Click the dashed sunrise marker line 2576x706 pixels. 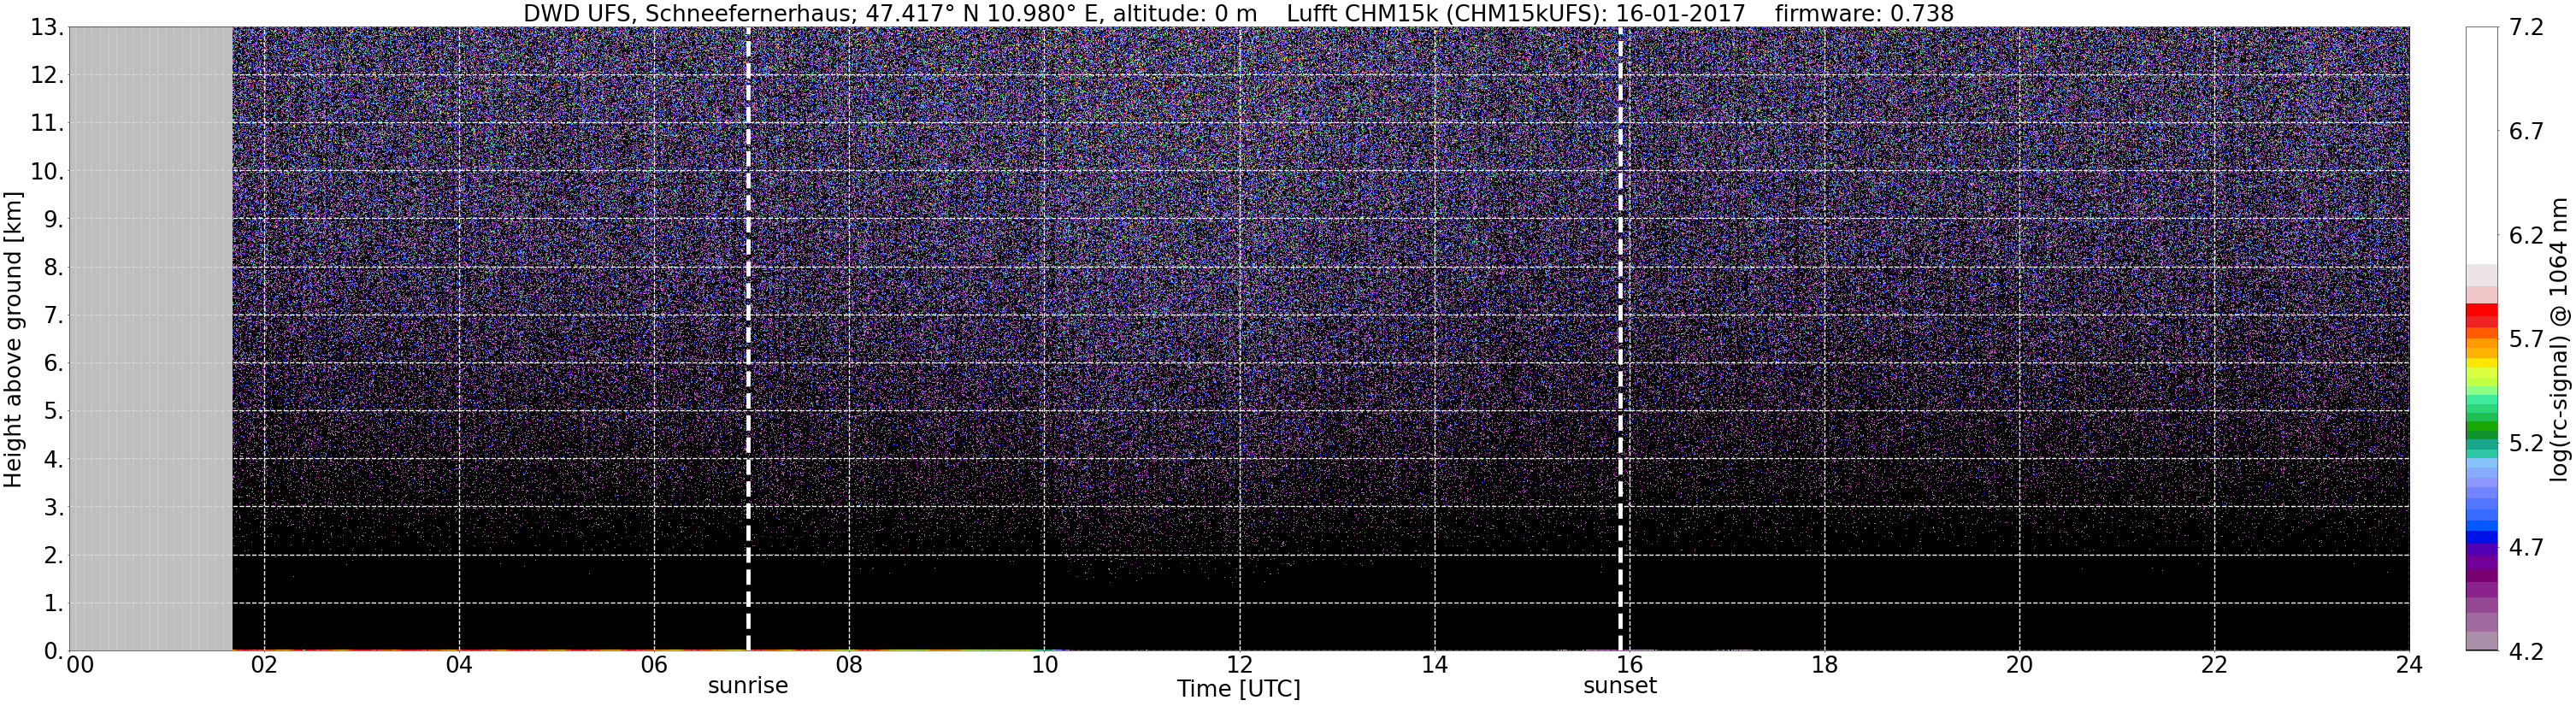748,339
